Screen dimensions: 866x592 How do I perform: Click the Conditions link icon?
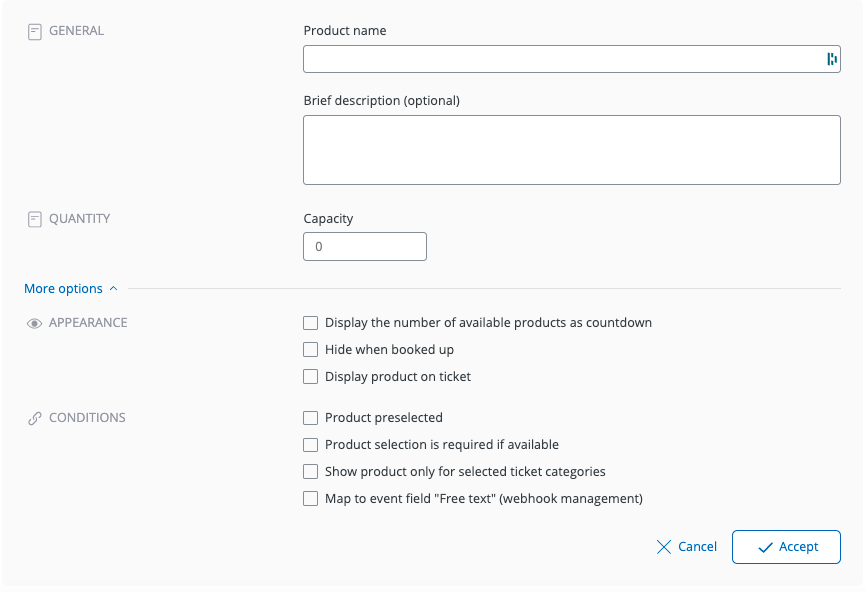[x=35, y=418]
